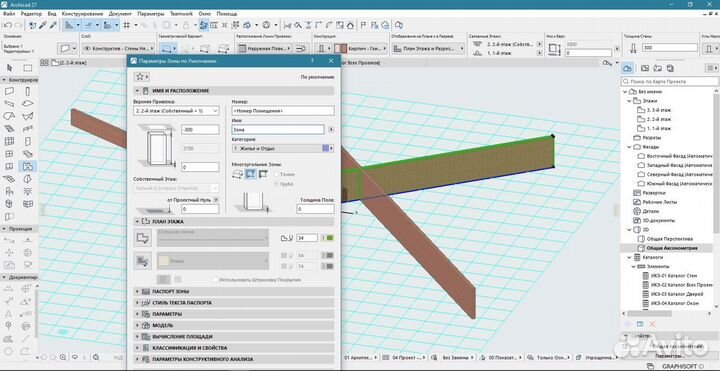This screenshot has width=720, height=371.
Task: Toggle the Использовать Штриховку Покрытия checkbox
Action: (215, 280)
